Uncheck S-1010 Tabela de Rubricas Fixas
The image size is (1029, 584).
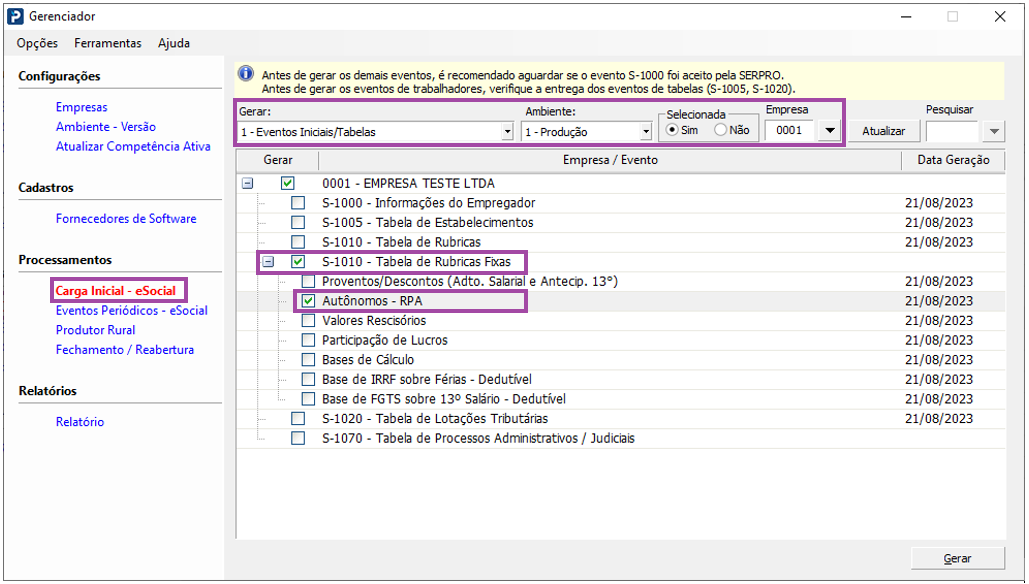[x=298, y=262]
